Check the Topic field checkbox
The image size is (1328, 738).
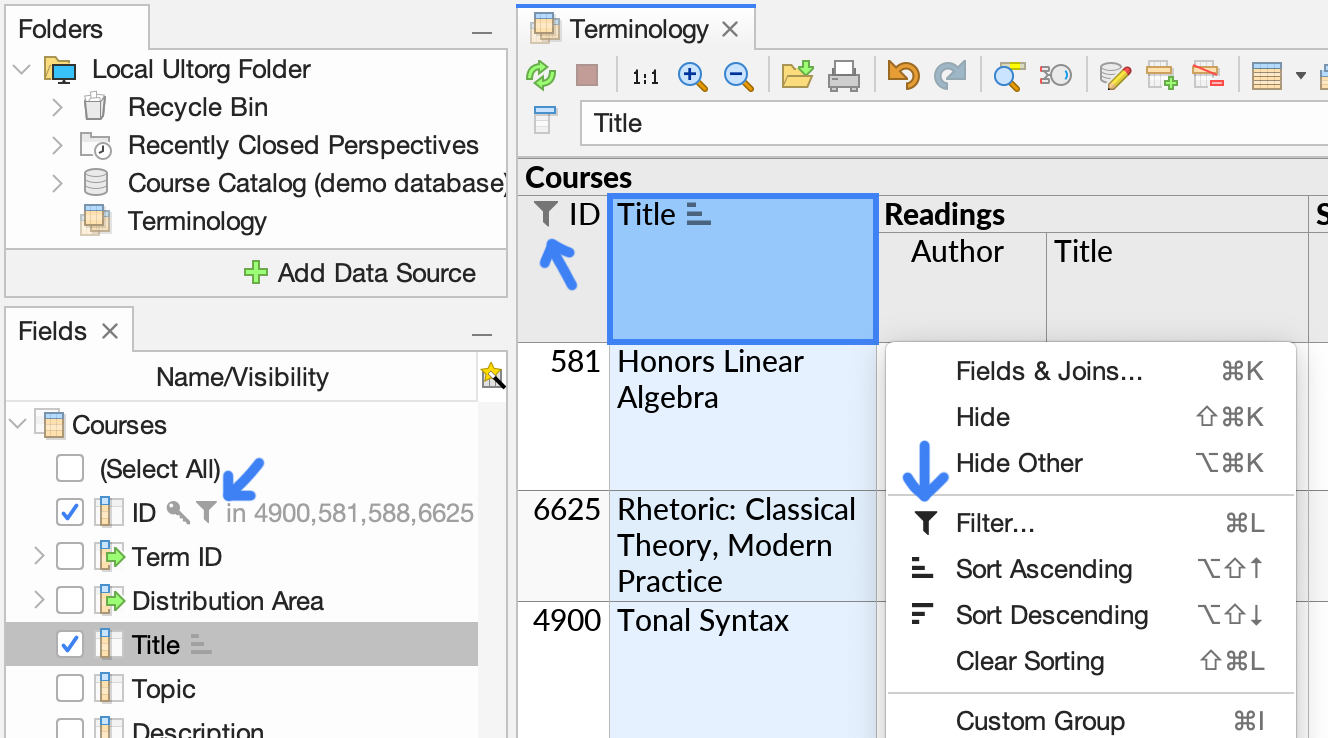(x=68, y=688)
